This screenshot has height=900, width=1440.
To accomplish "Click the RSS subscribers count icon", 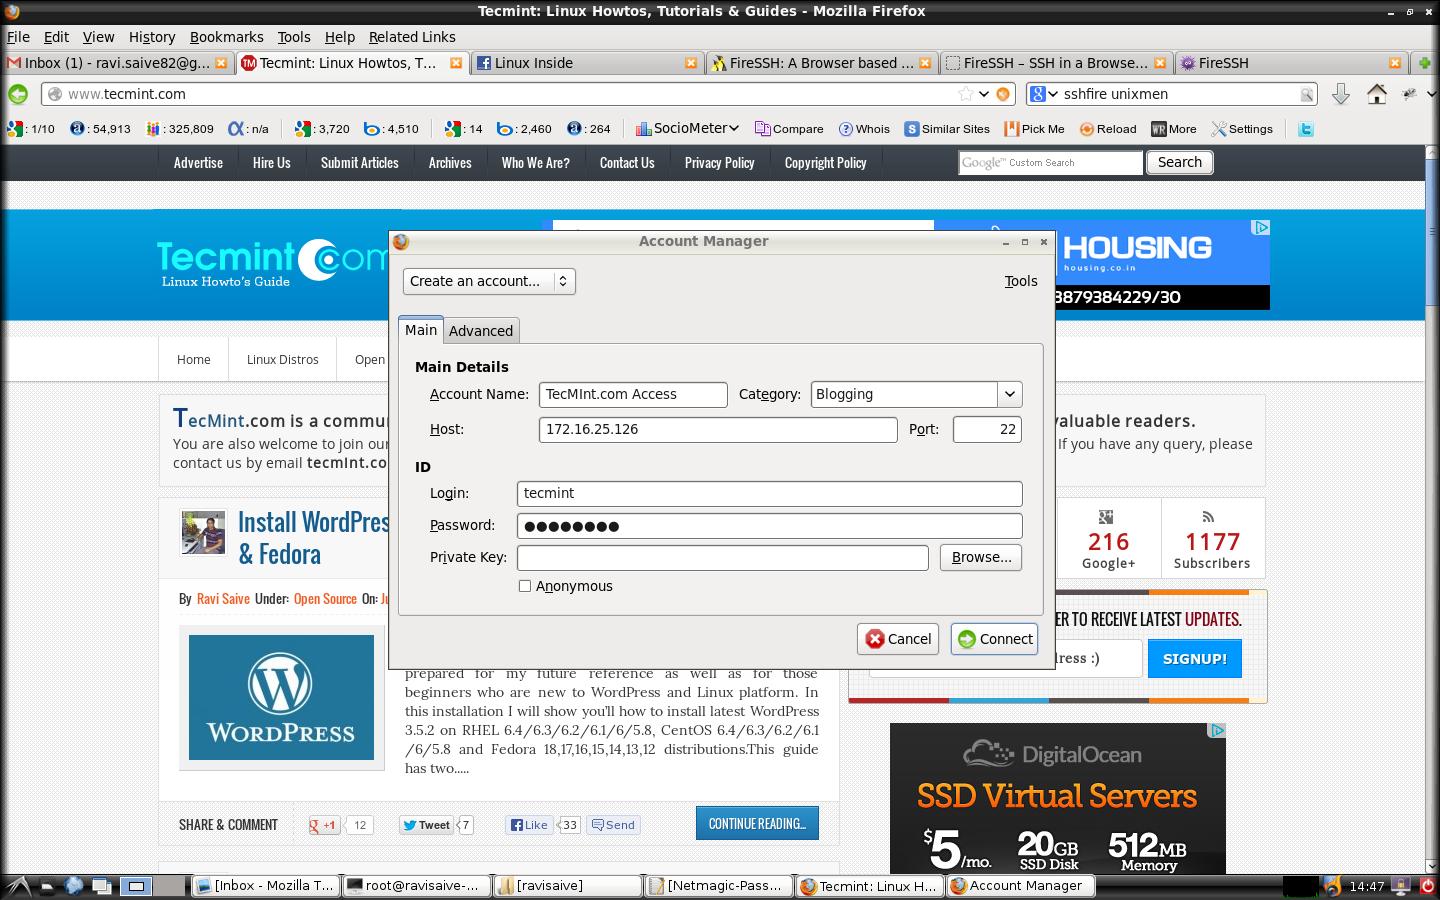I will tap(1208, 517).
